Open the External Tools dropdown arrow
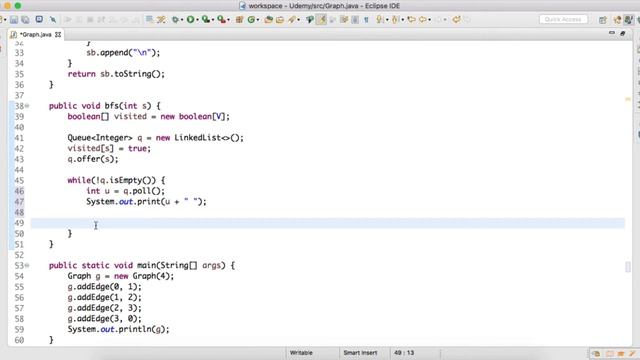The width and height of the screenshot is (640, 360). click(x=228, y=20)
